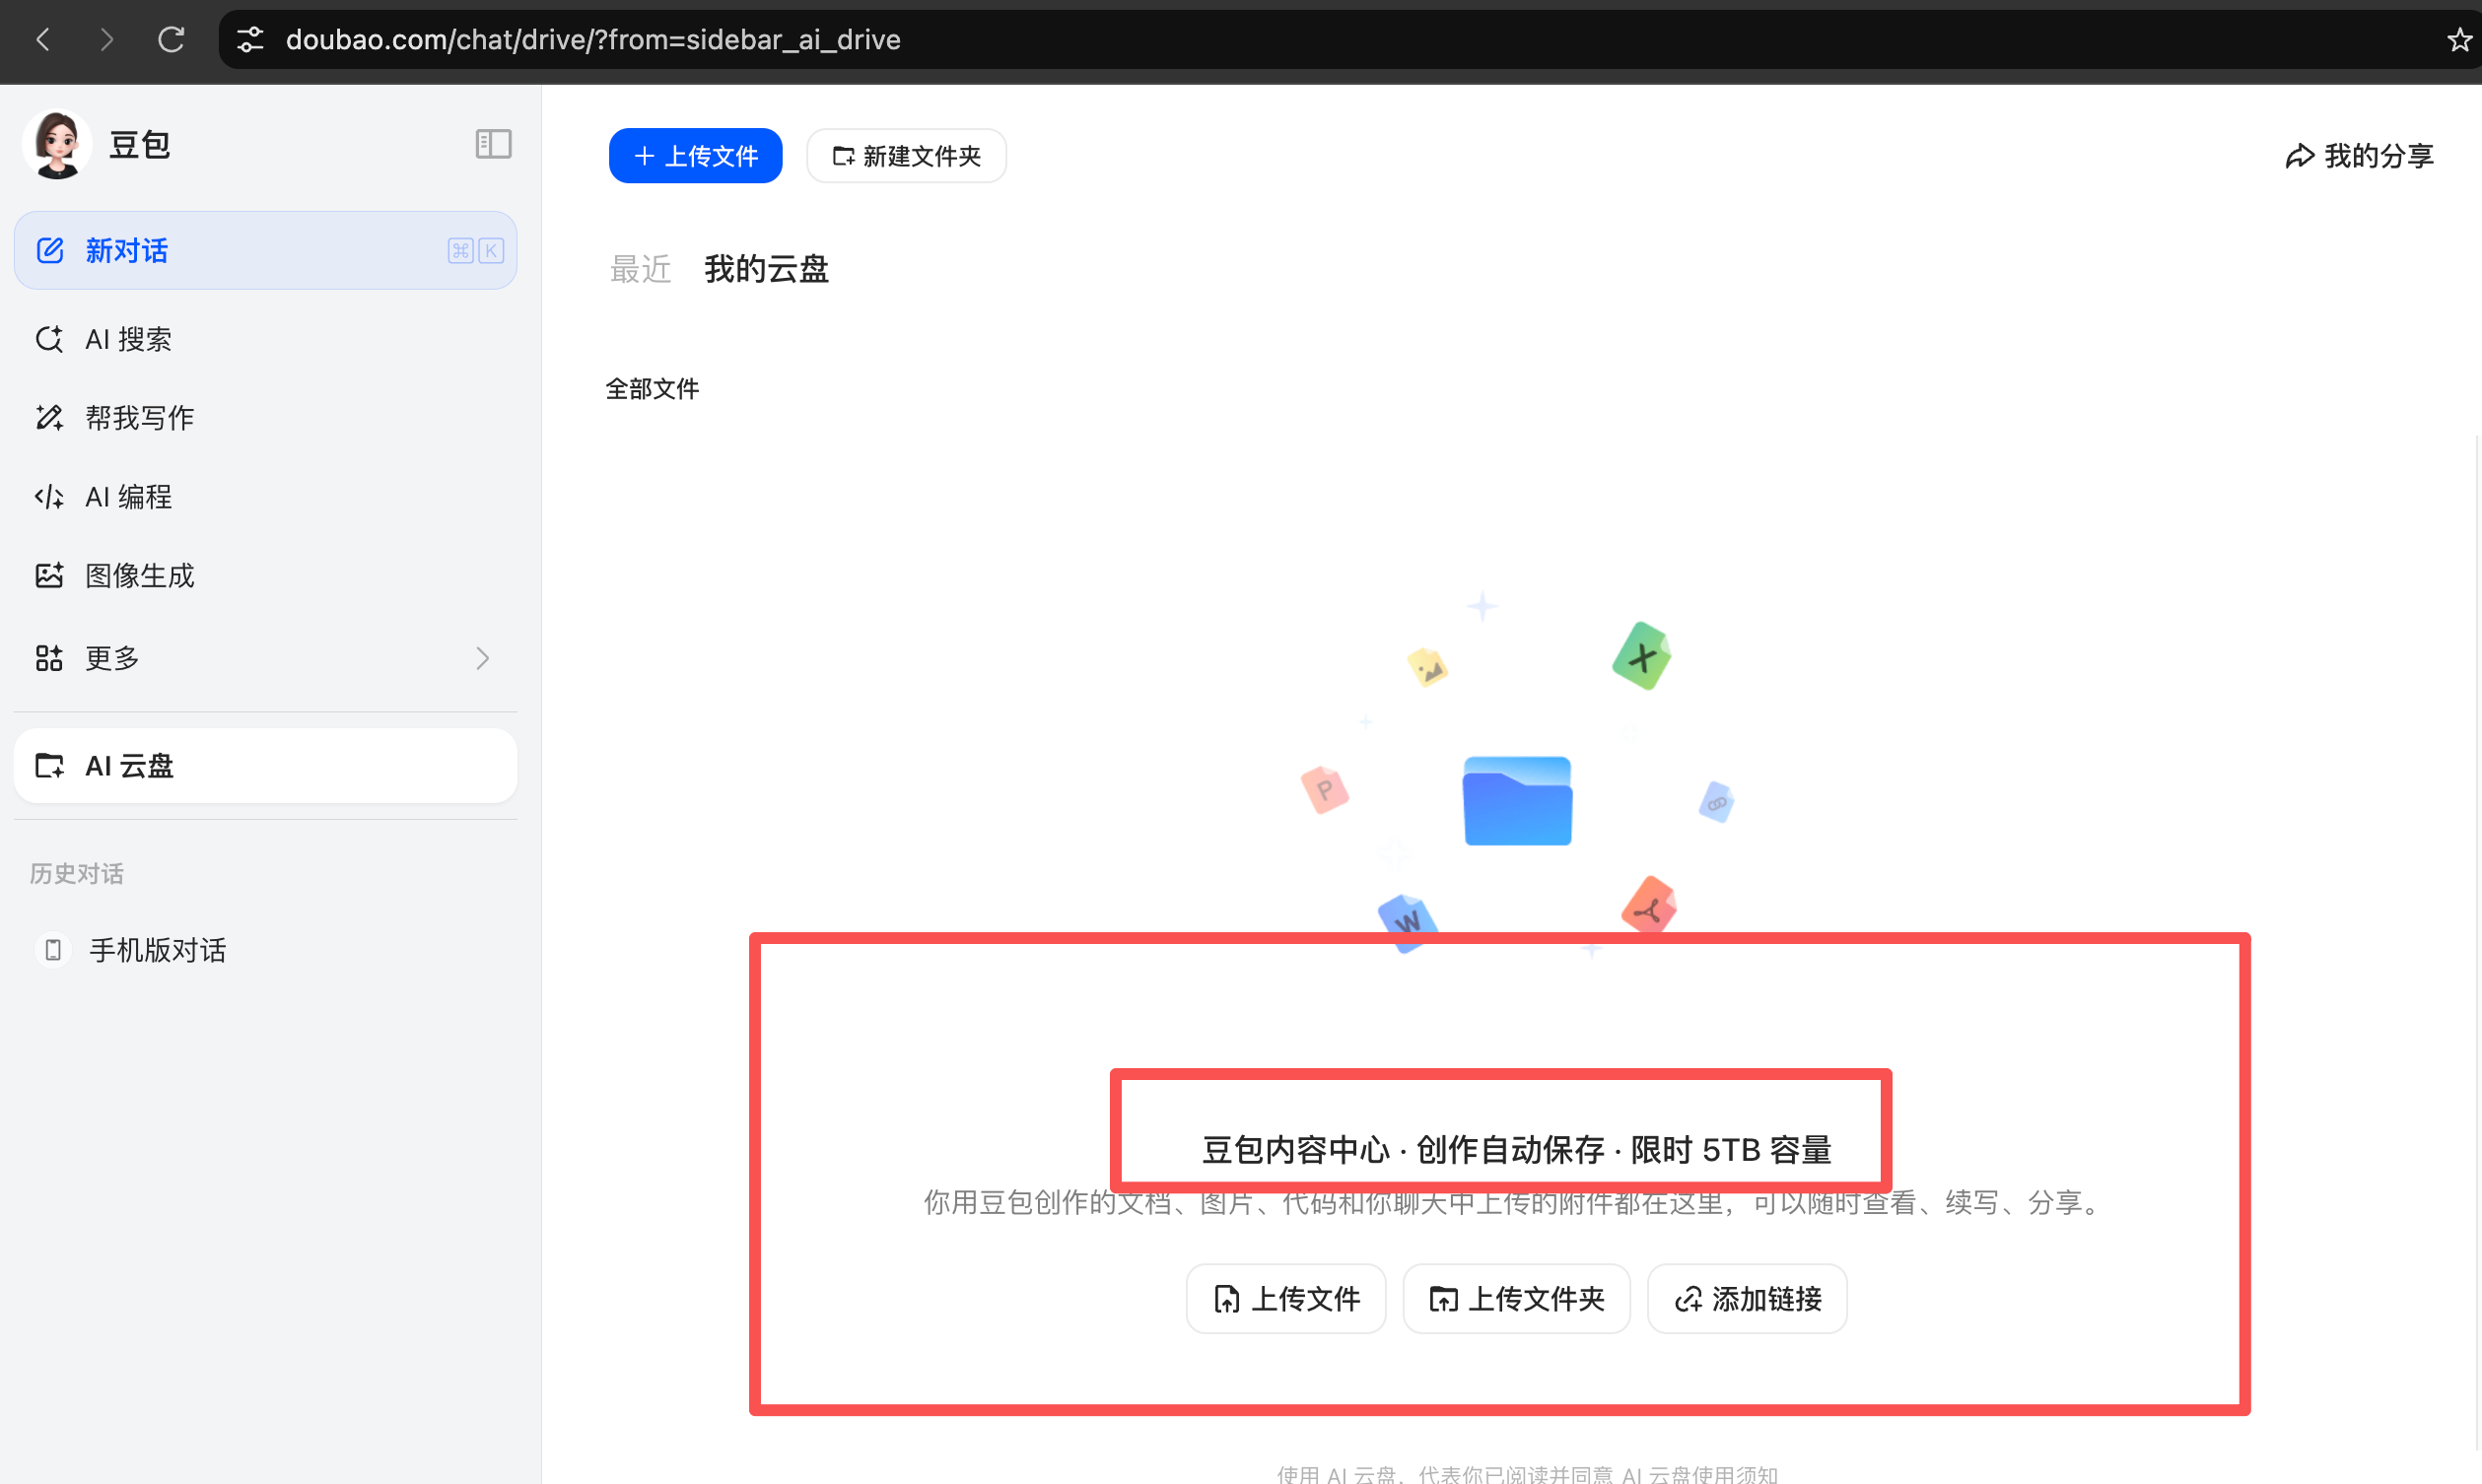Viewport: 2482px width, 1484px height.
Task: Click the AI 云盘 folder icon
Action: coord(49,766)
